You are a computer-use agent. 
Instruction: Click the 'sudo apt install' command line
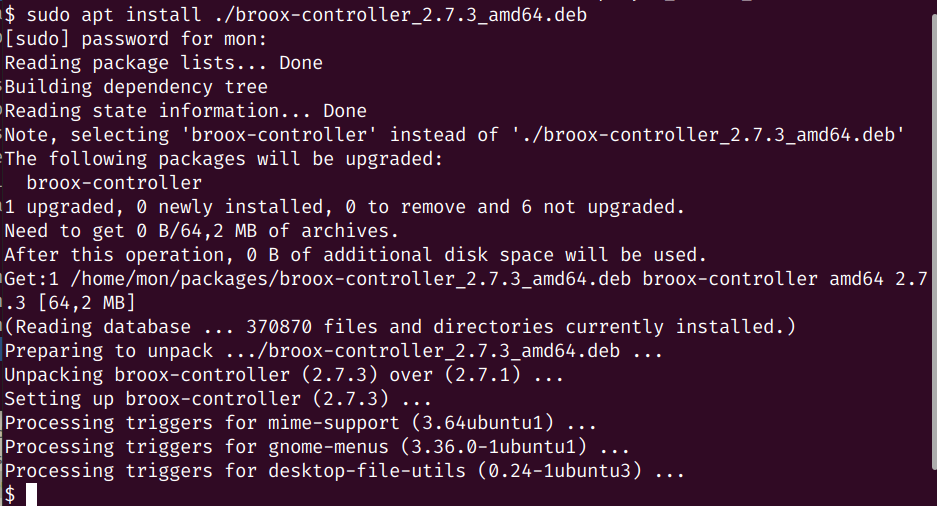[296, 15]
